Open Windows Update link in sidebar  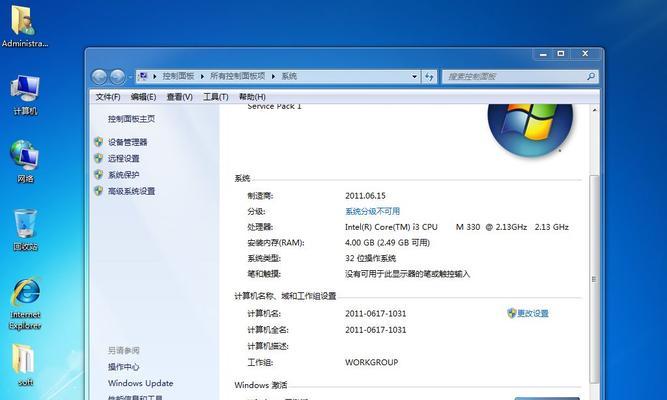140,383
